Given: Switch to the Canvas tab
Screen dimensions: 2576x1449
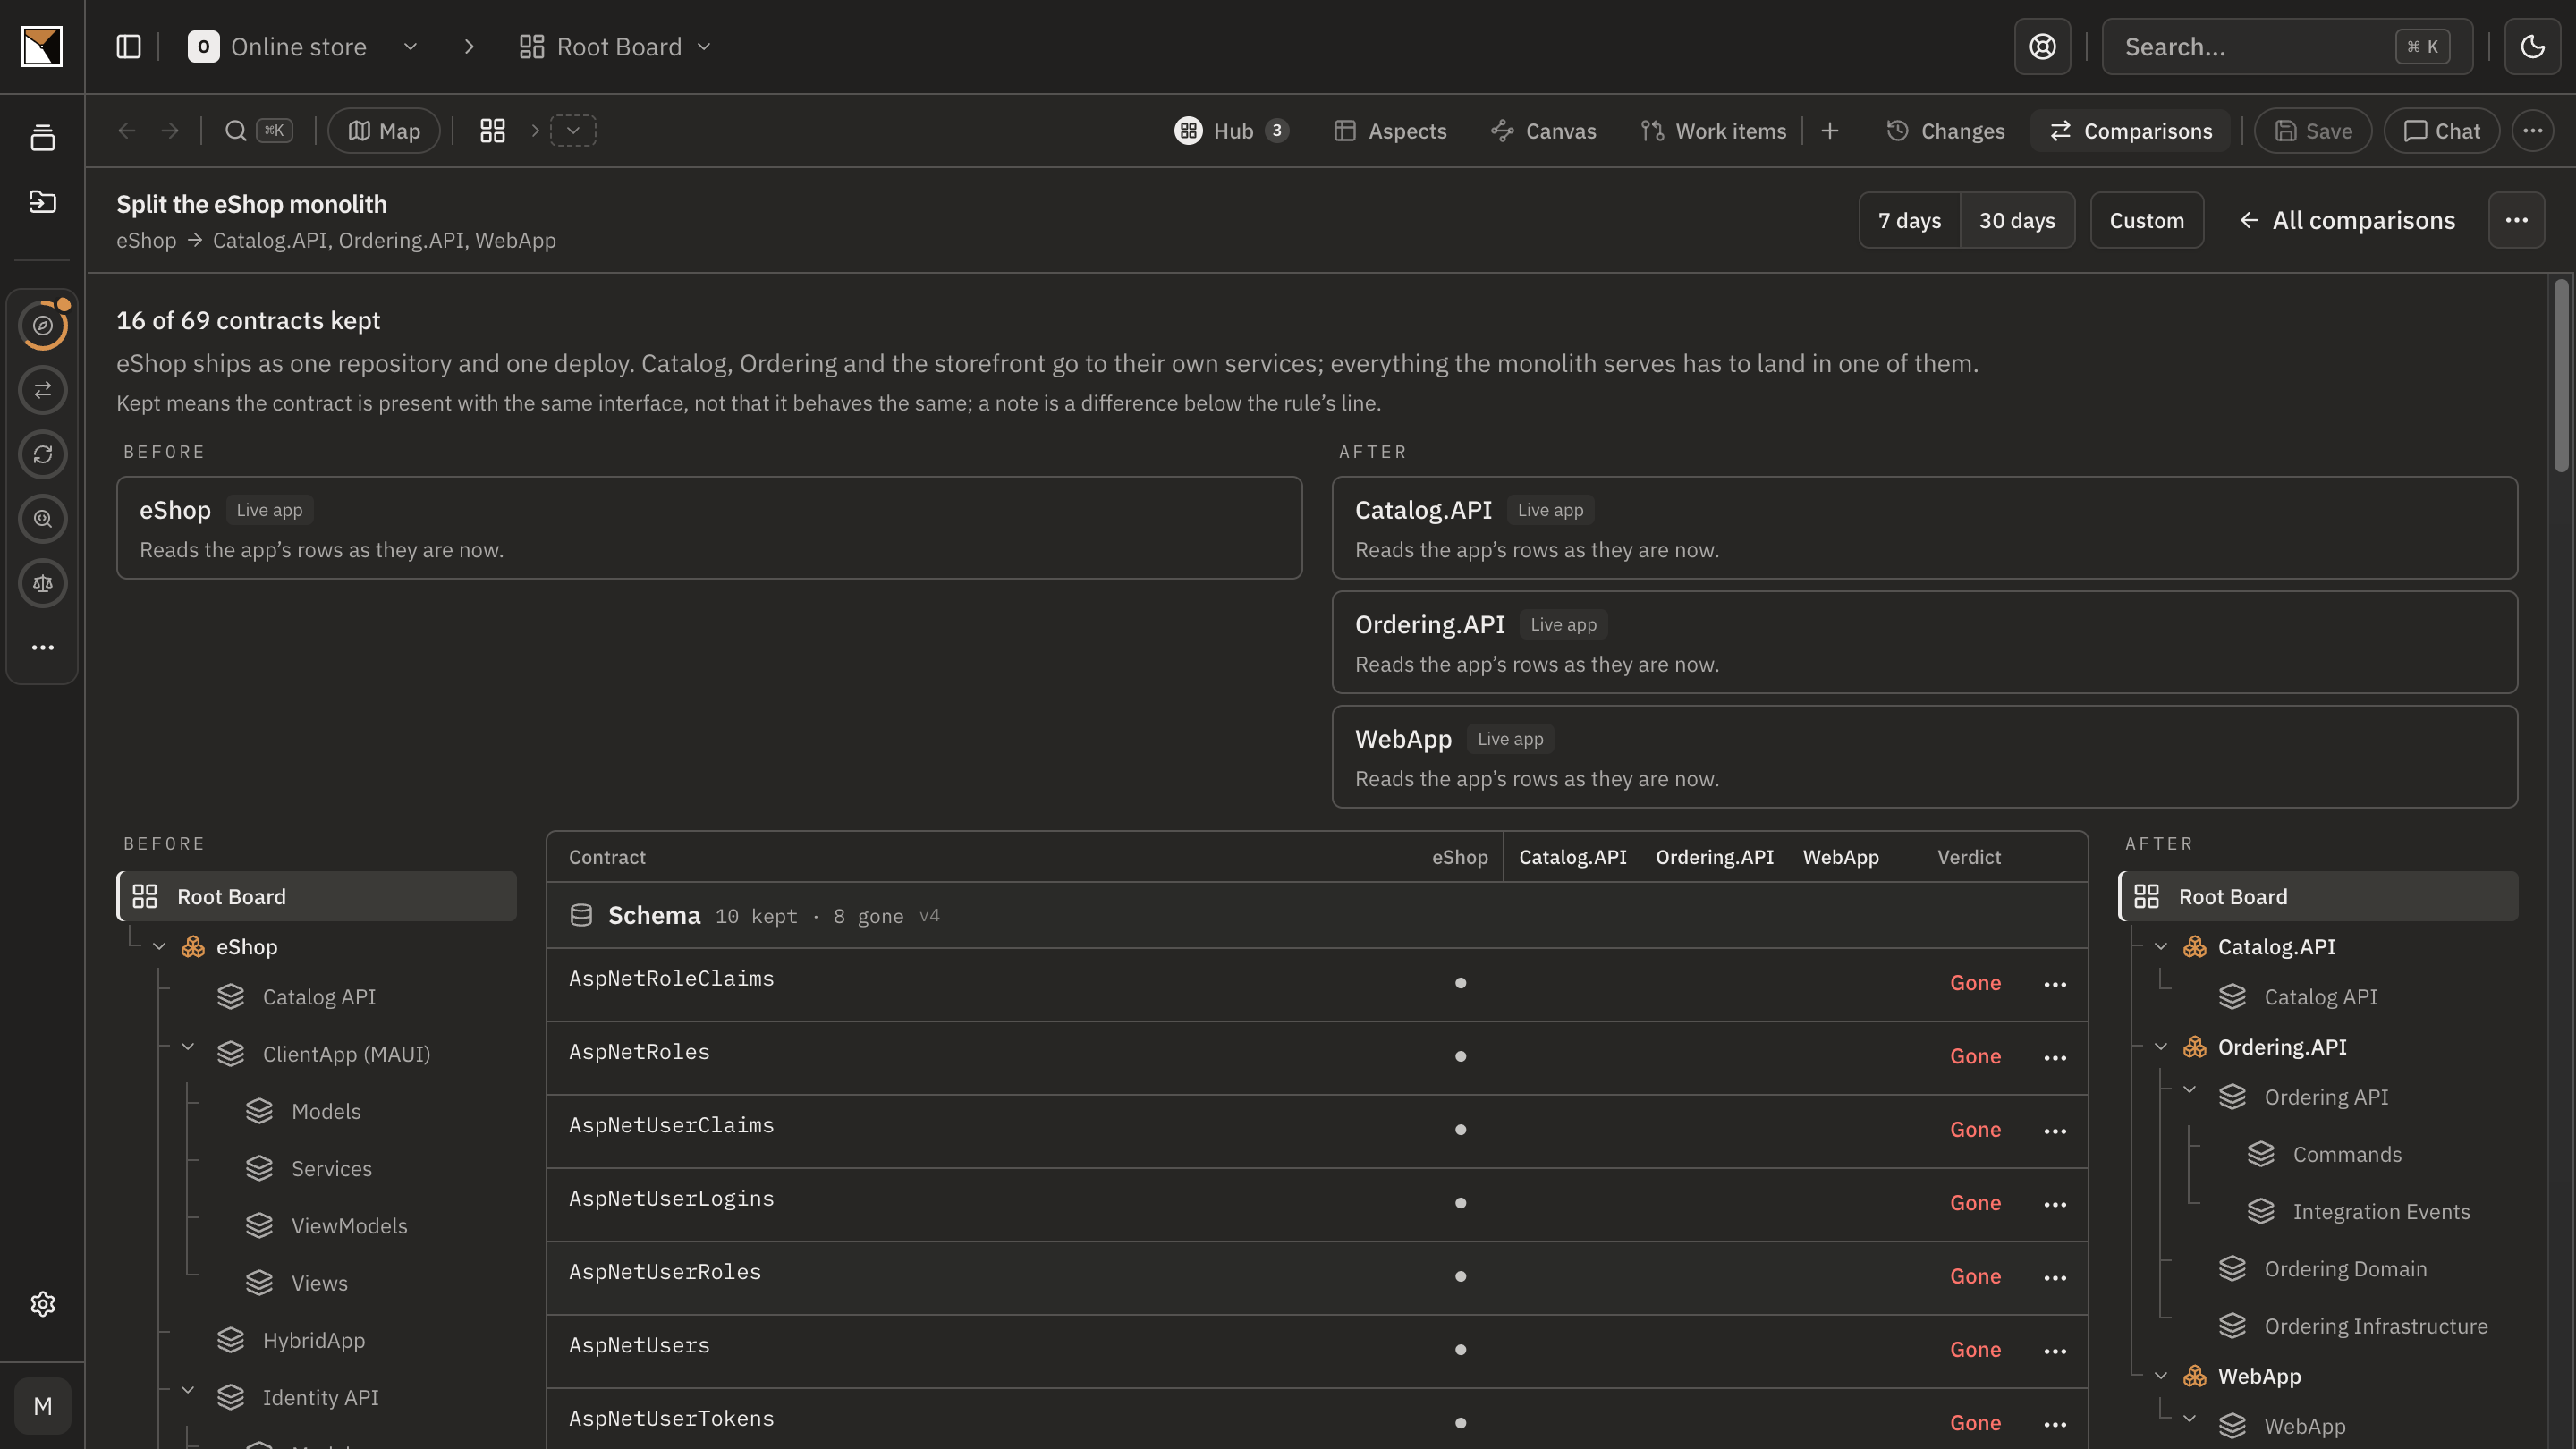Looking at the screenshot, I should tap(1543, 131).
